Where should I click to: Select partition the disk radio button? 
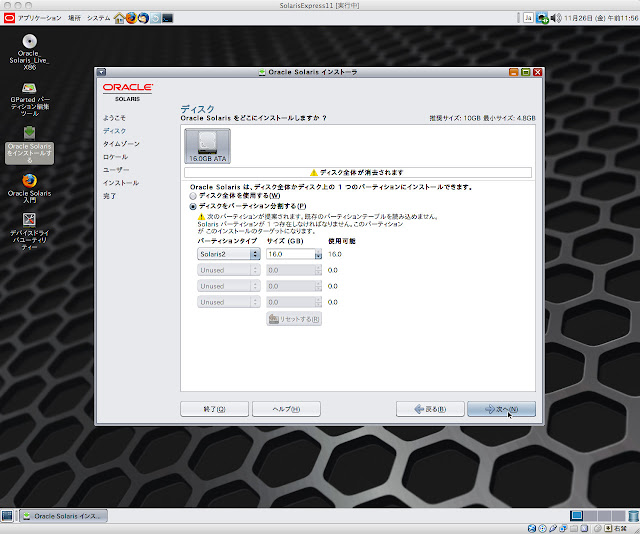coord(193,207)
